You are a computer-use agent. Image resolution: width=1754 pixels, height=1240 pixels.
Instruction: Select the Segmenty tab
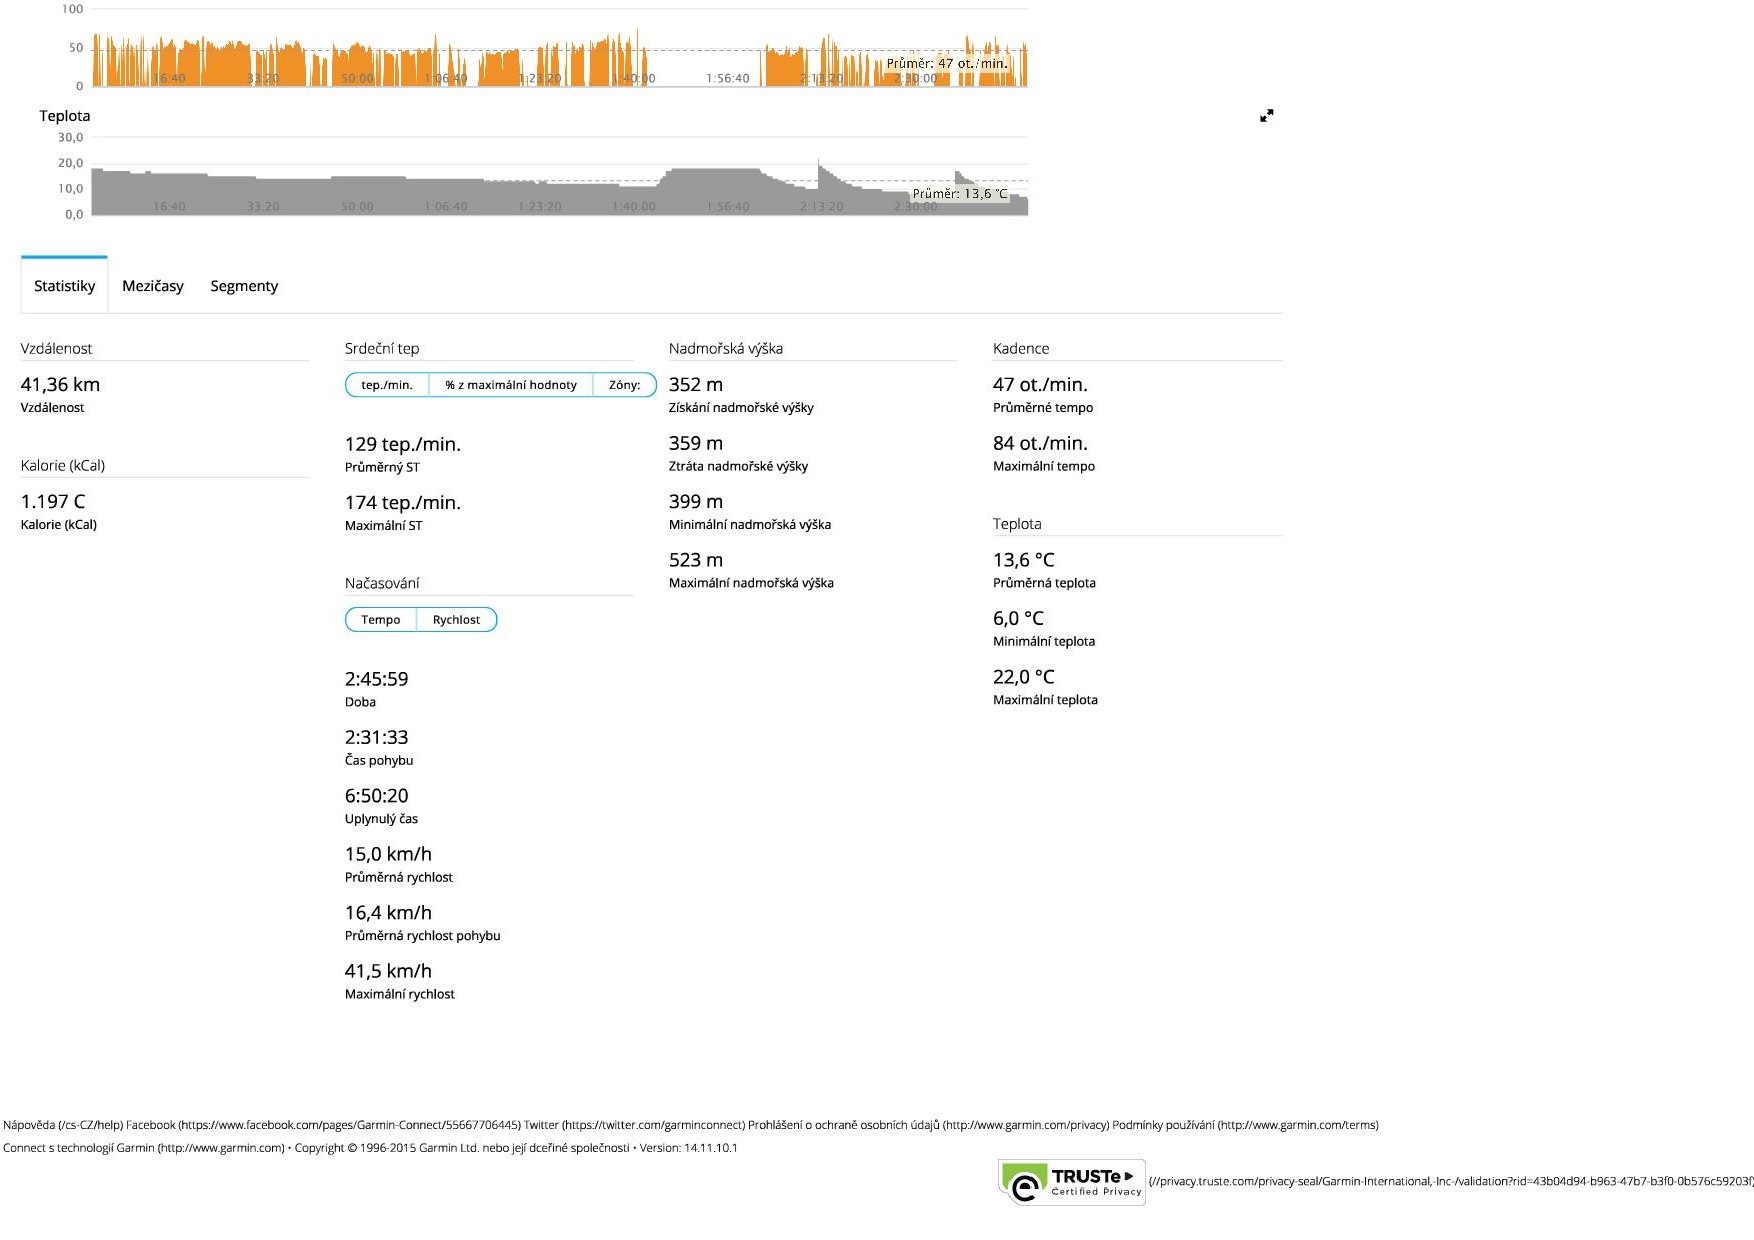point(244,286)
